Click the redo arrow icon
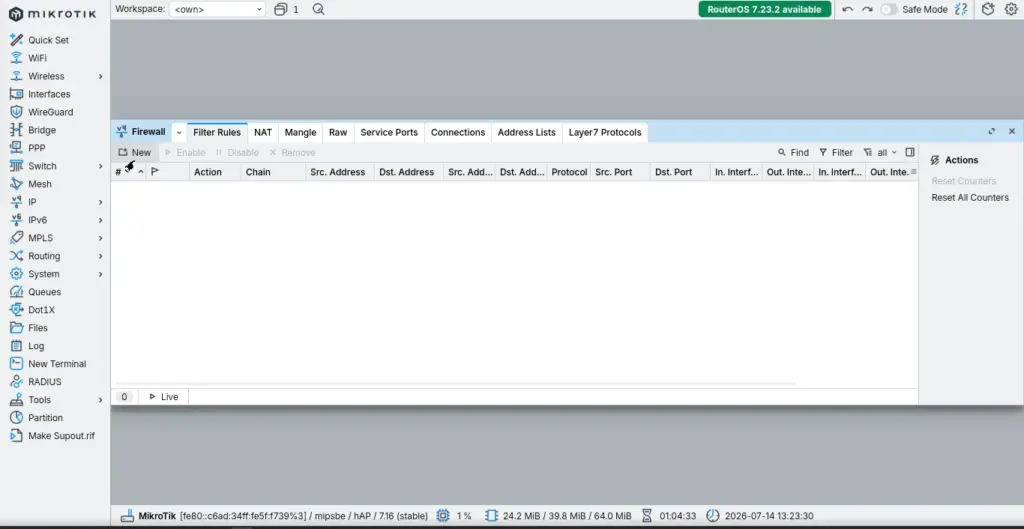Viewport: 1024px width, 529px height. tap(867, 9)
